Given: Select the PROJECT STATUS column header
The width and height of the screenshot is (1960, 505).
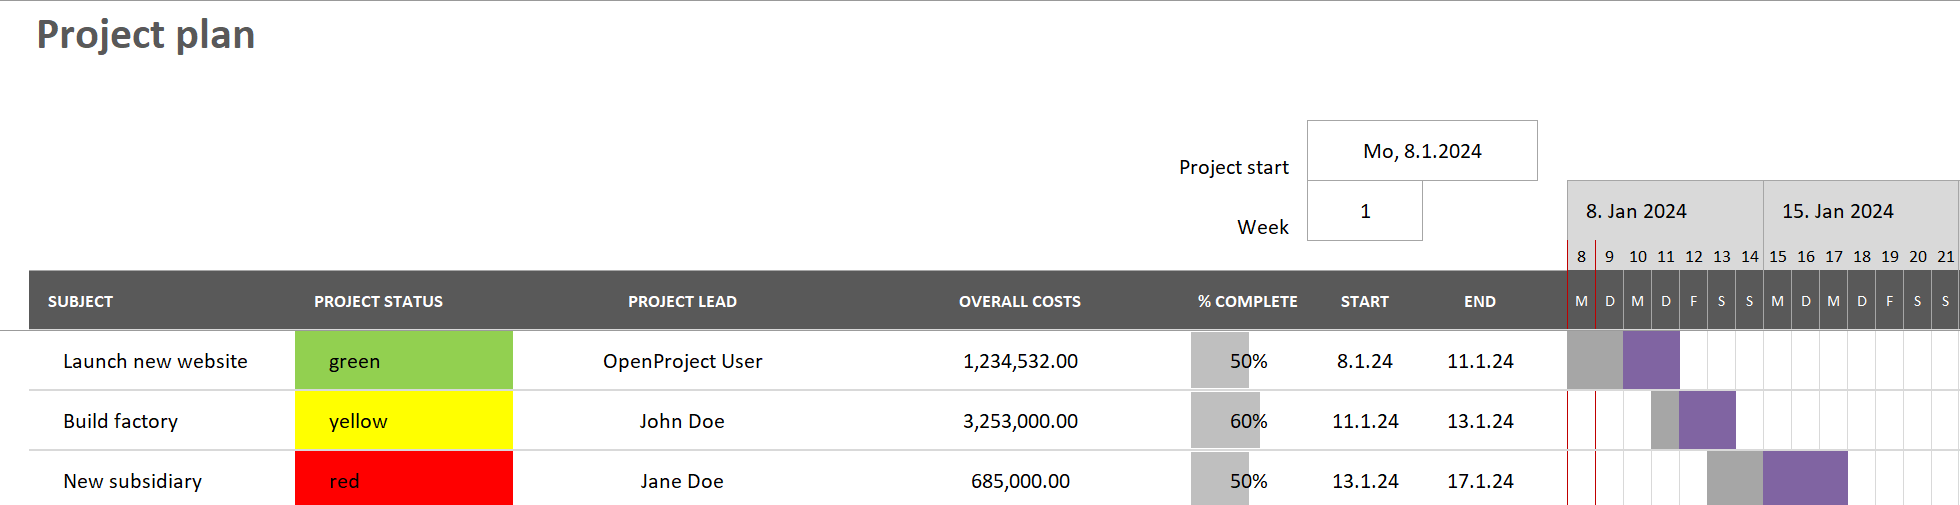Looking at the screenshot, I should [x=378, y=301].
